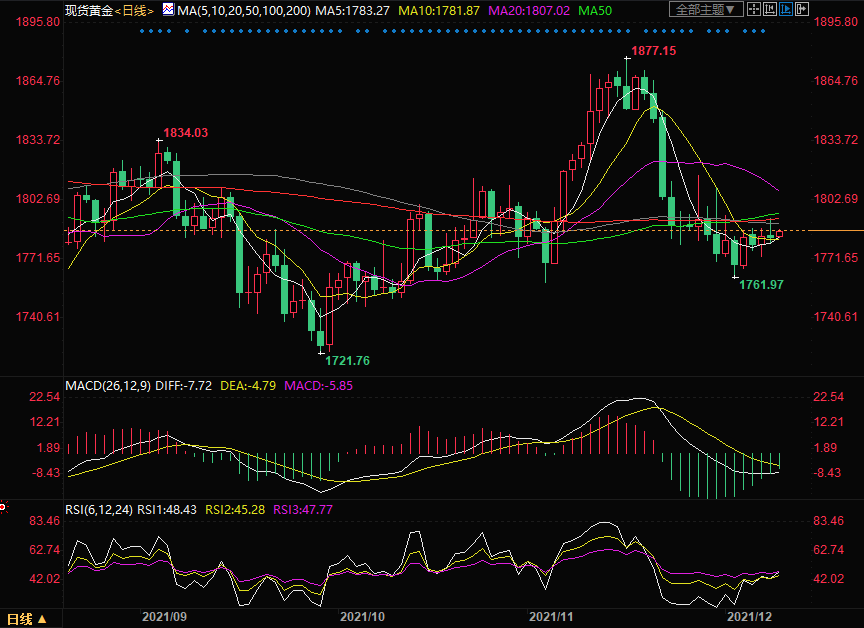Screen dimensions: 864x628
Task: Click the magenta MACD:-5.85 value label
Action: (x=318, y=386)
